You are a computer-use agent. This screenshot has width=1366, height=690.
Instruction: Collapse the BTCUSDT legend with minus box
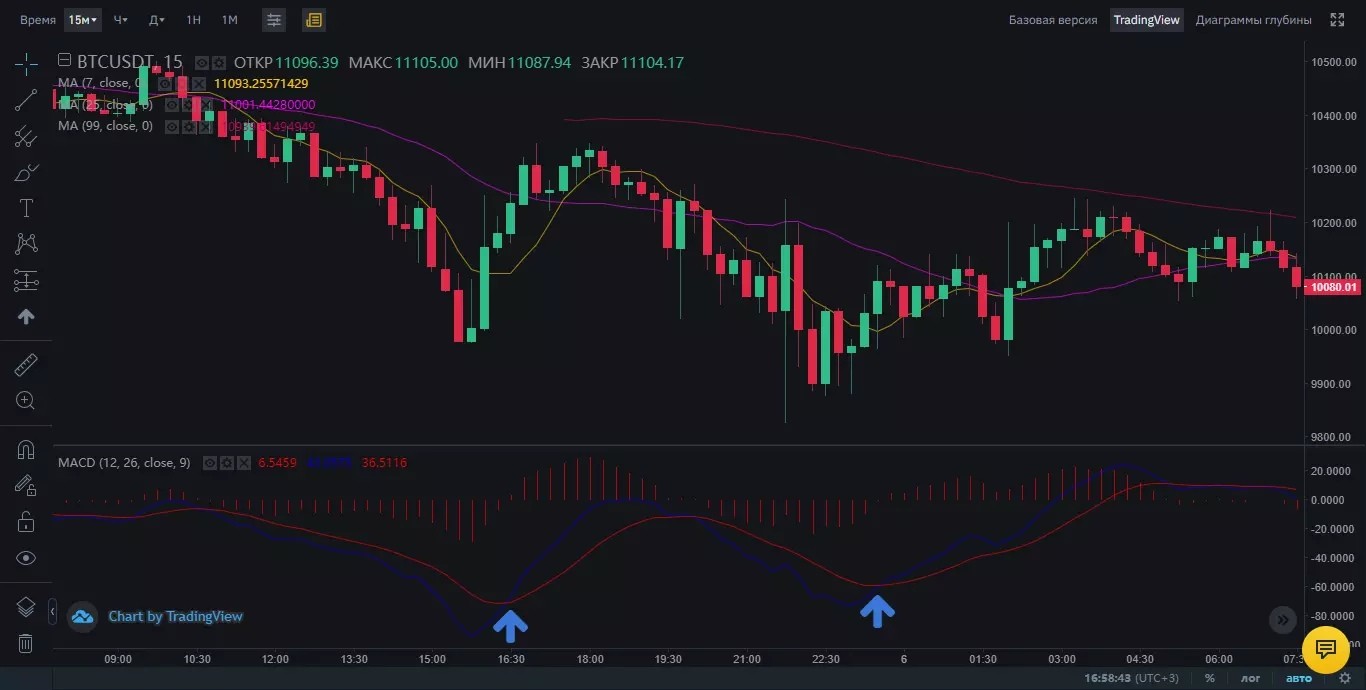[x=66, y=61]
